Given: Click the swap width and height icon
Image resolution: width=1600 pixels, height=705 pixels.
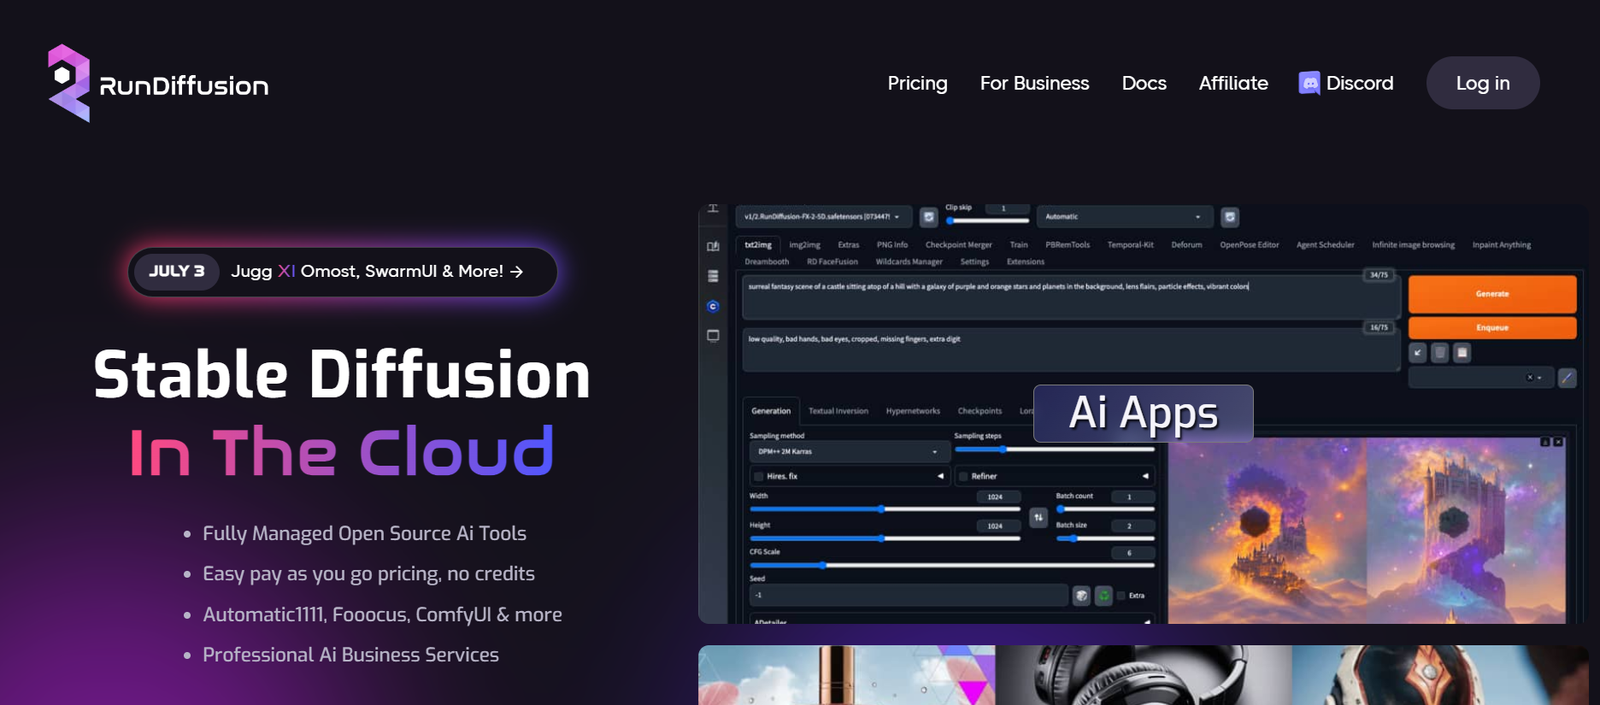Looking at the screenshot, I should coord(1038,517).
